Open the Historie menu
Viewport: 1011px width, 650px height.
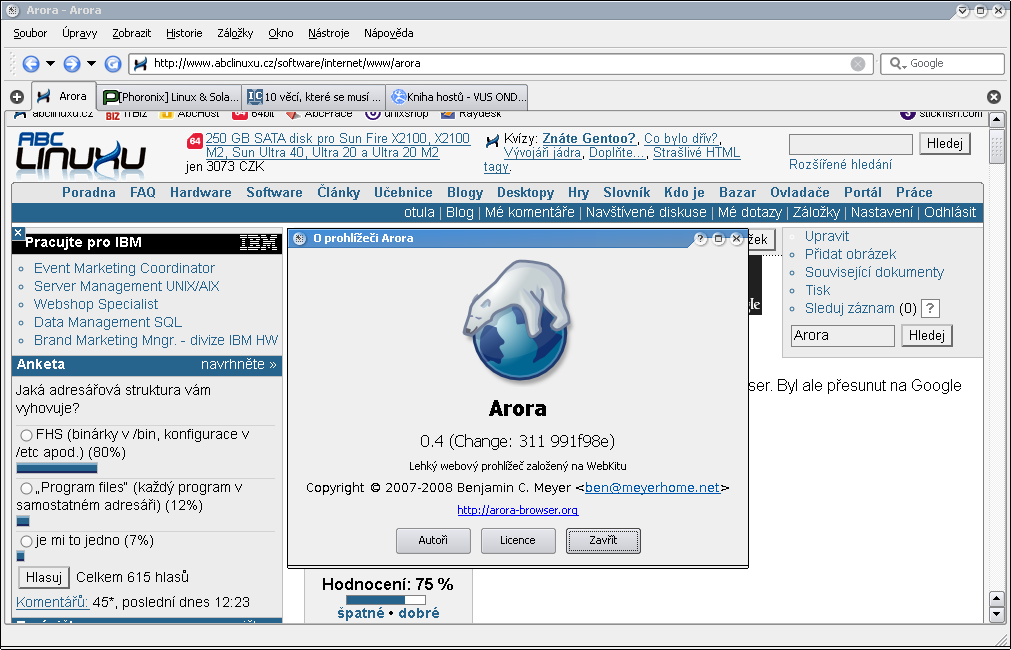pos(184,33)
